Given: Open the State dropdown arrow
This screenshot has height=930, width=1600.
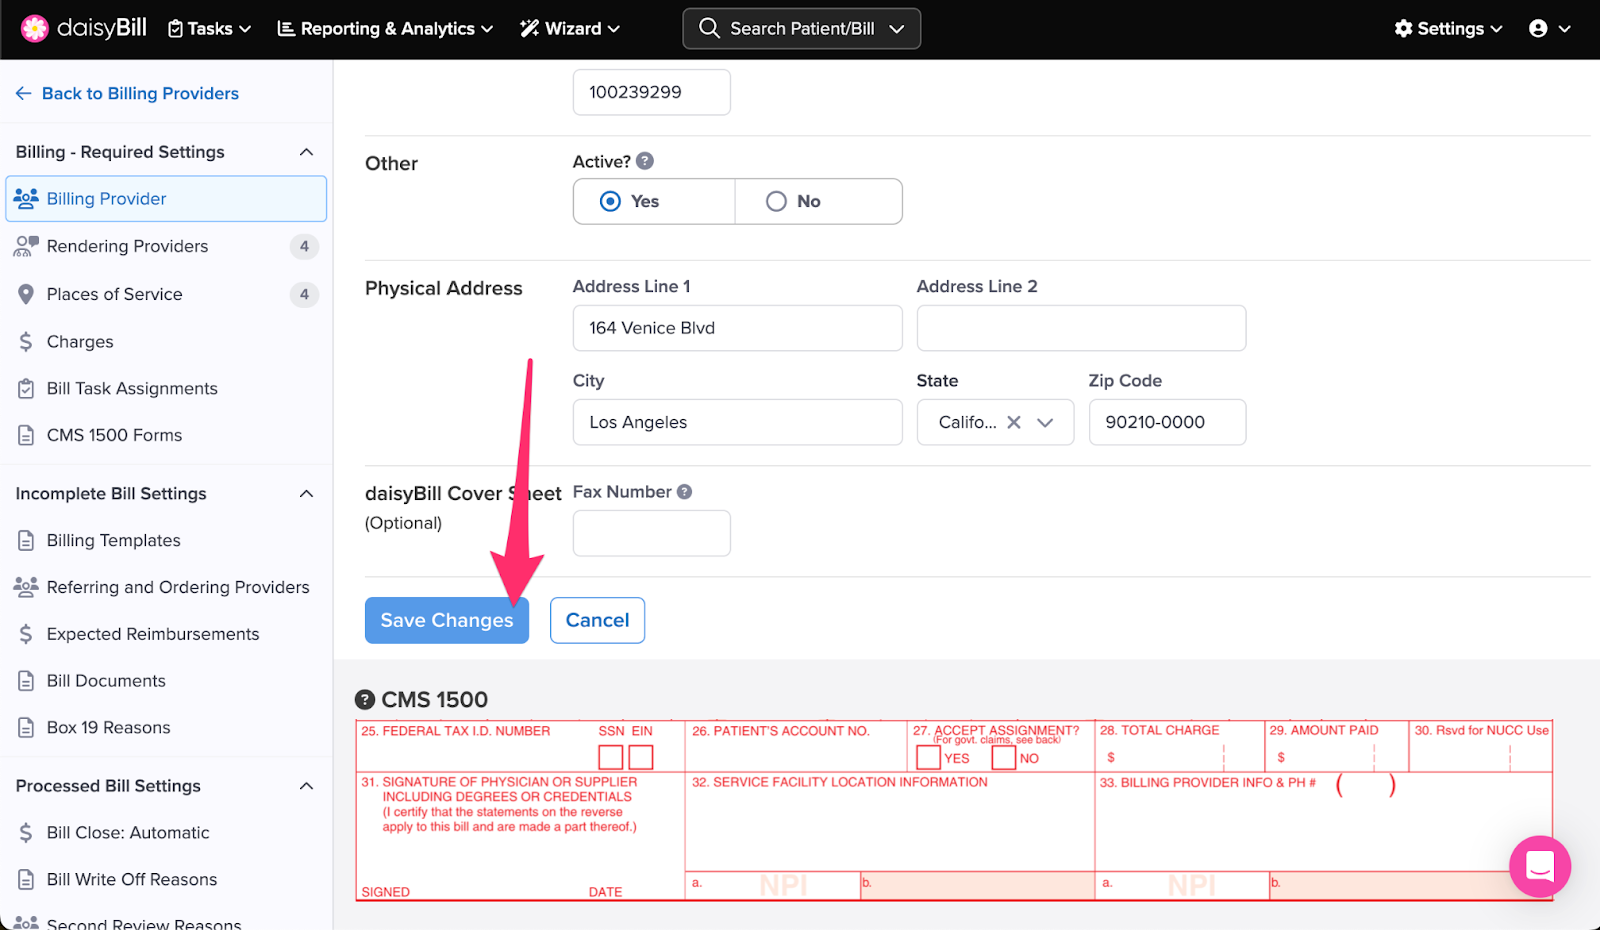Looking at the screenshot, I should [x=1045, y=422].
